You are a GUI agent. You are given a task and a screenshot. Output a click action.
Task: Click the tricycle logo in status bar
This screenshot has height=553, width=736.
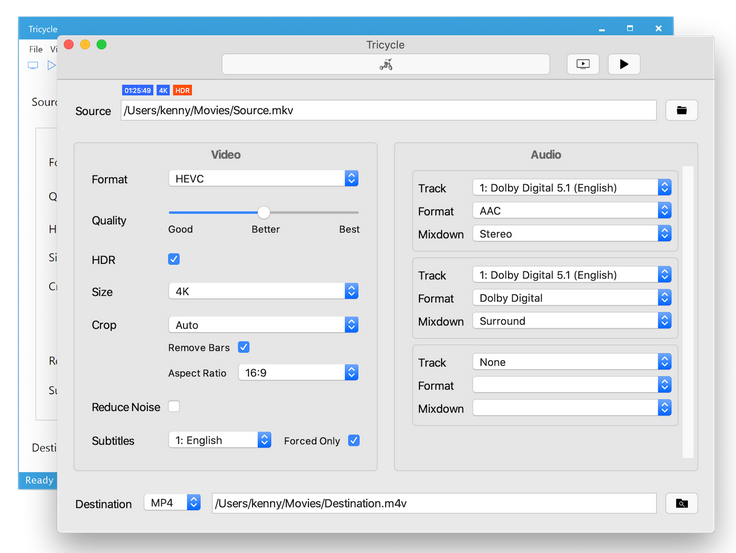pos(386,64)
